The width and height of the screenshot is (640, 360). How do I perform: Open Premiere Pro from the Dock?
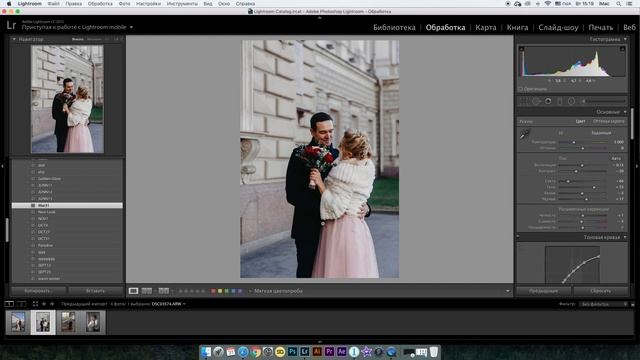[329, 351]
